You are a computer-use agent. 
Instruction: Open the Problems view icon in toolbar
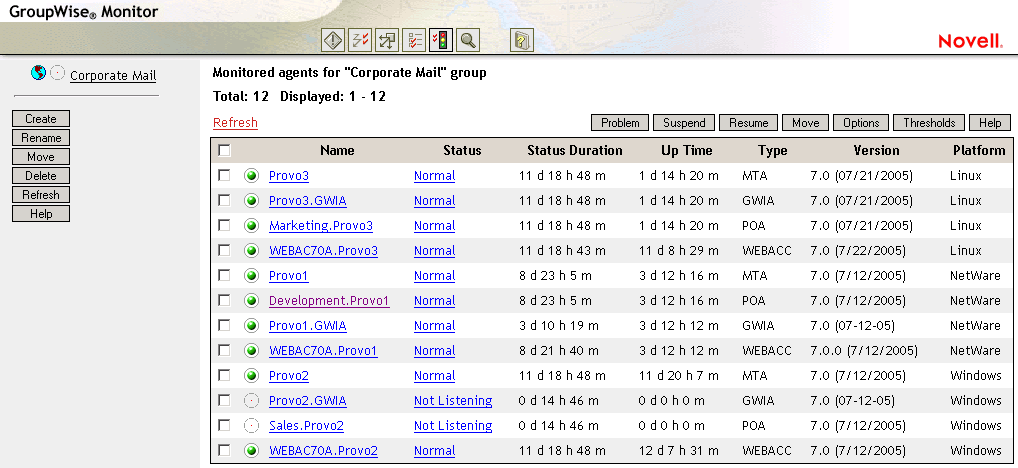(x=332, y=40)
